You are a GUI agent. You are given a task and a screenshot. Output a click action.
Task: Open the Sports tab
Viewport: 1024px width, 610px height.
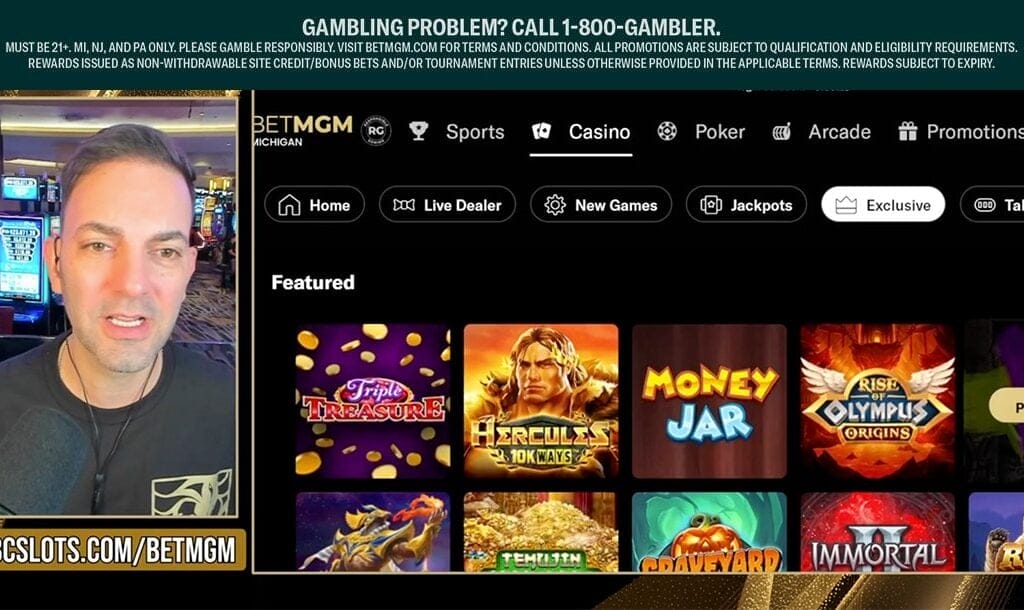coord(475,131)
